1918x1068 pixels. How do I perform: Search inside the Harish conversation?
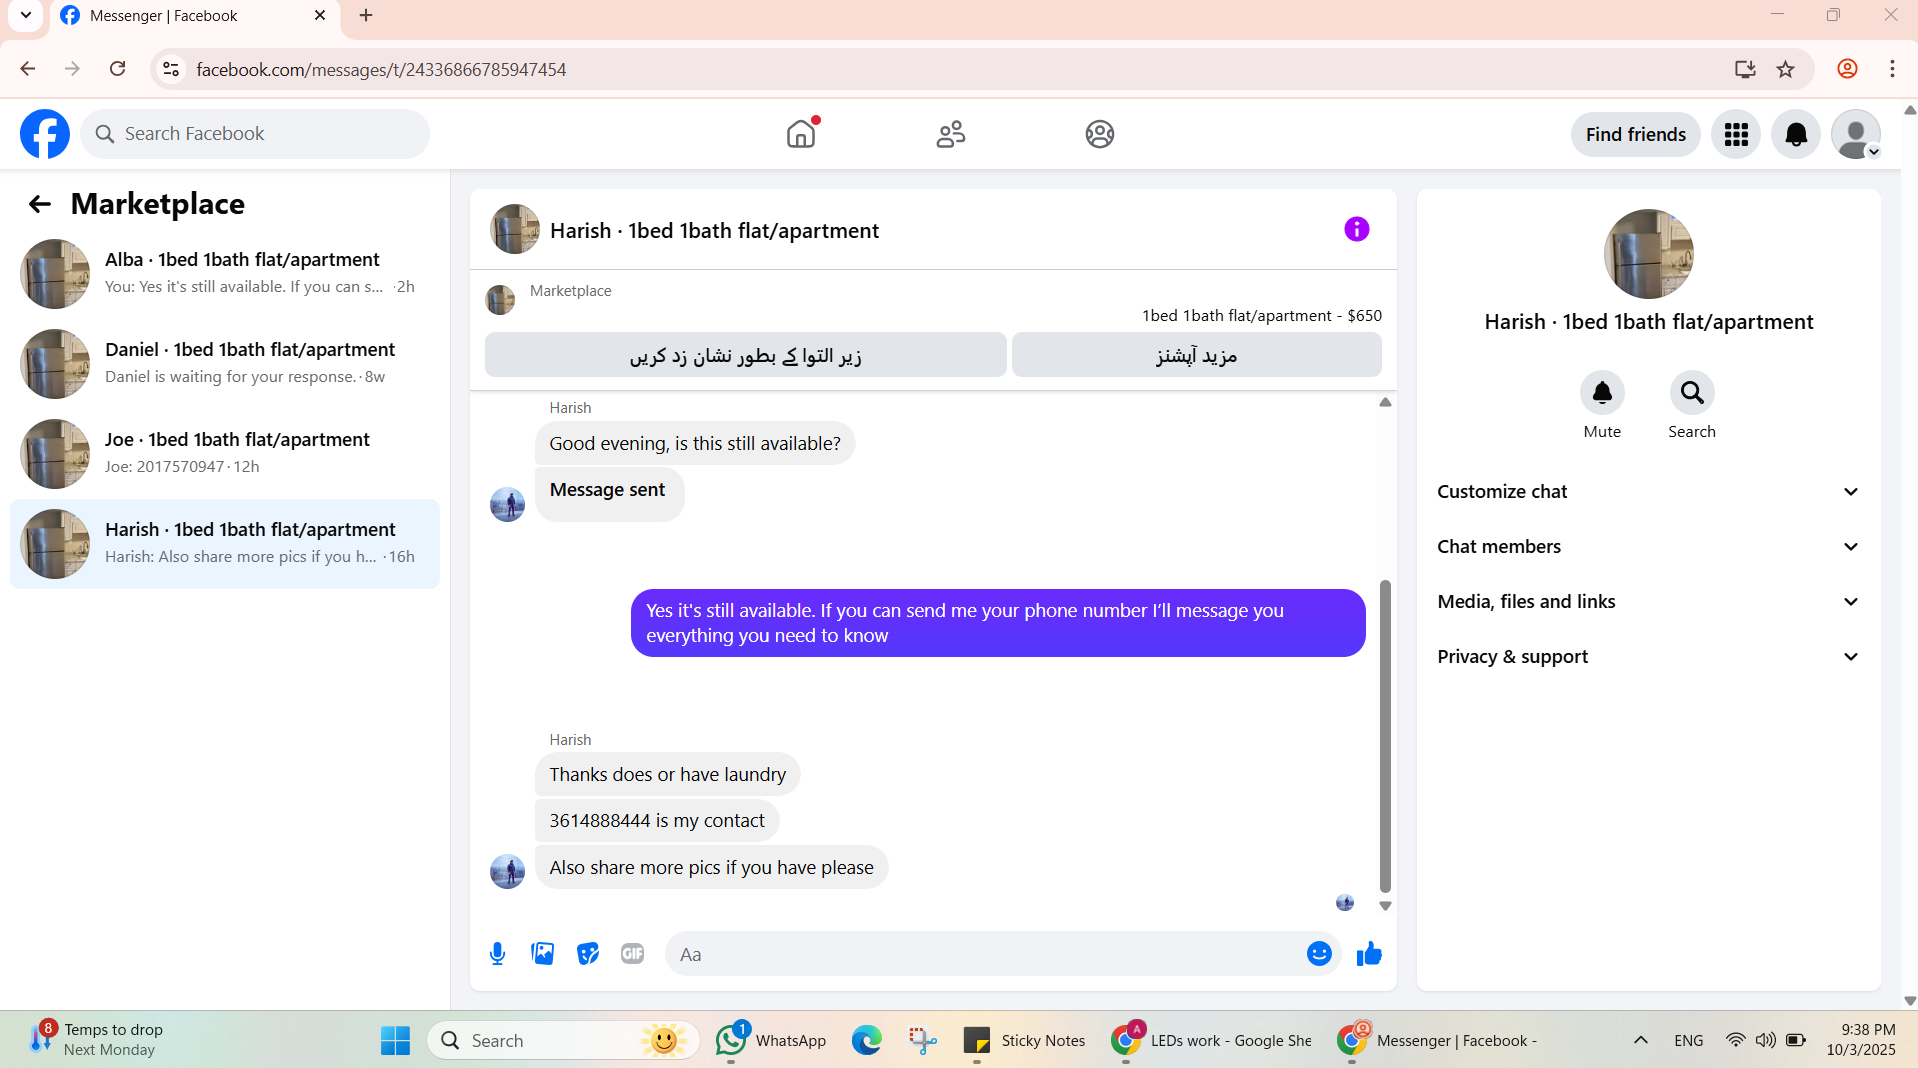pyautogui.click(x=1692, y=393)
